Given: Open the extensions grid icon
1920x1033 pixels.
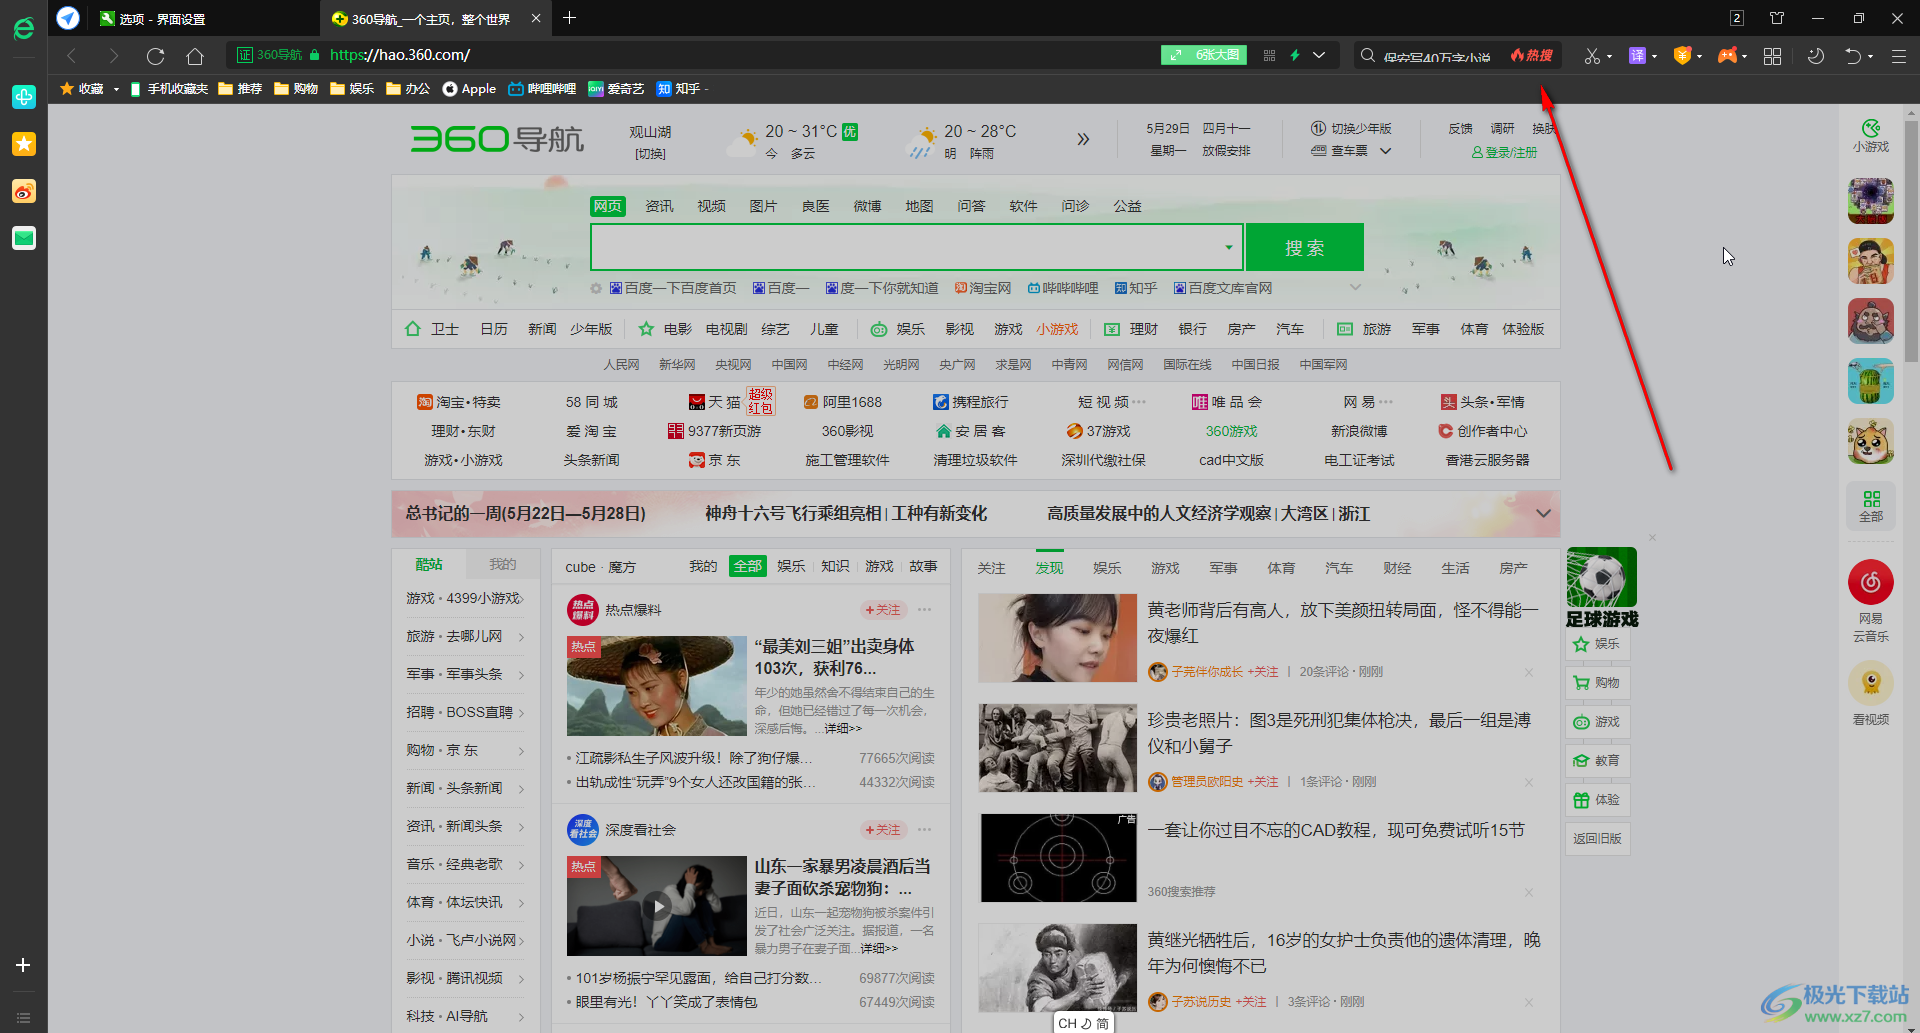Looking at the screenshot, I should point(1772,56).
